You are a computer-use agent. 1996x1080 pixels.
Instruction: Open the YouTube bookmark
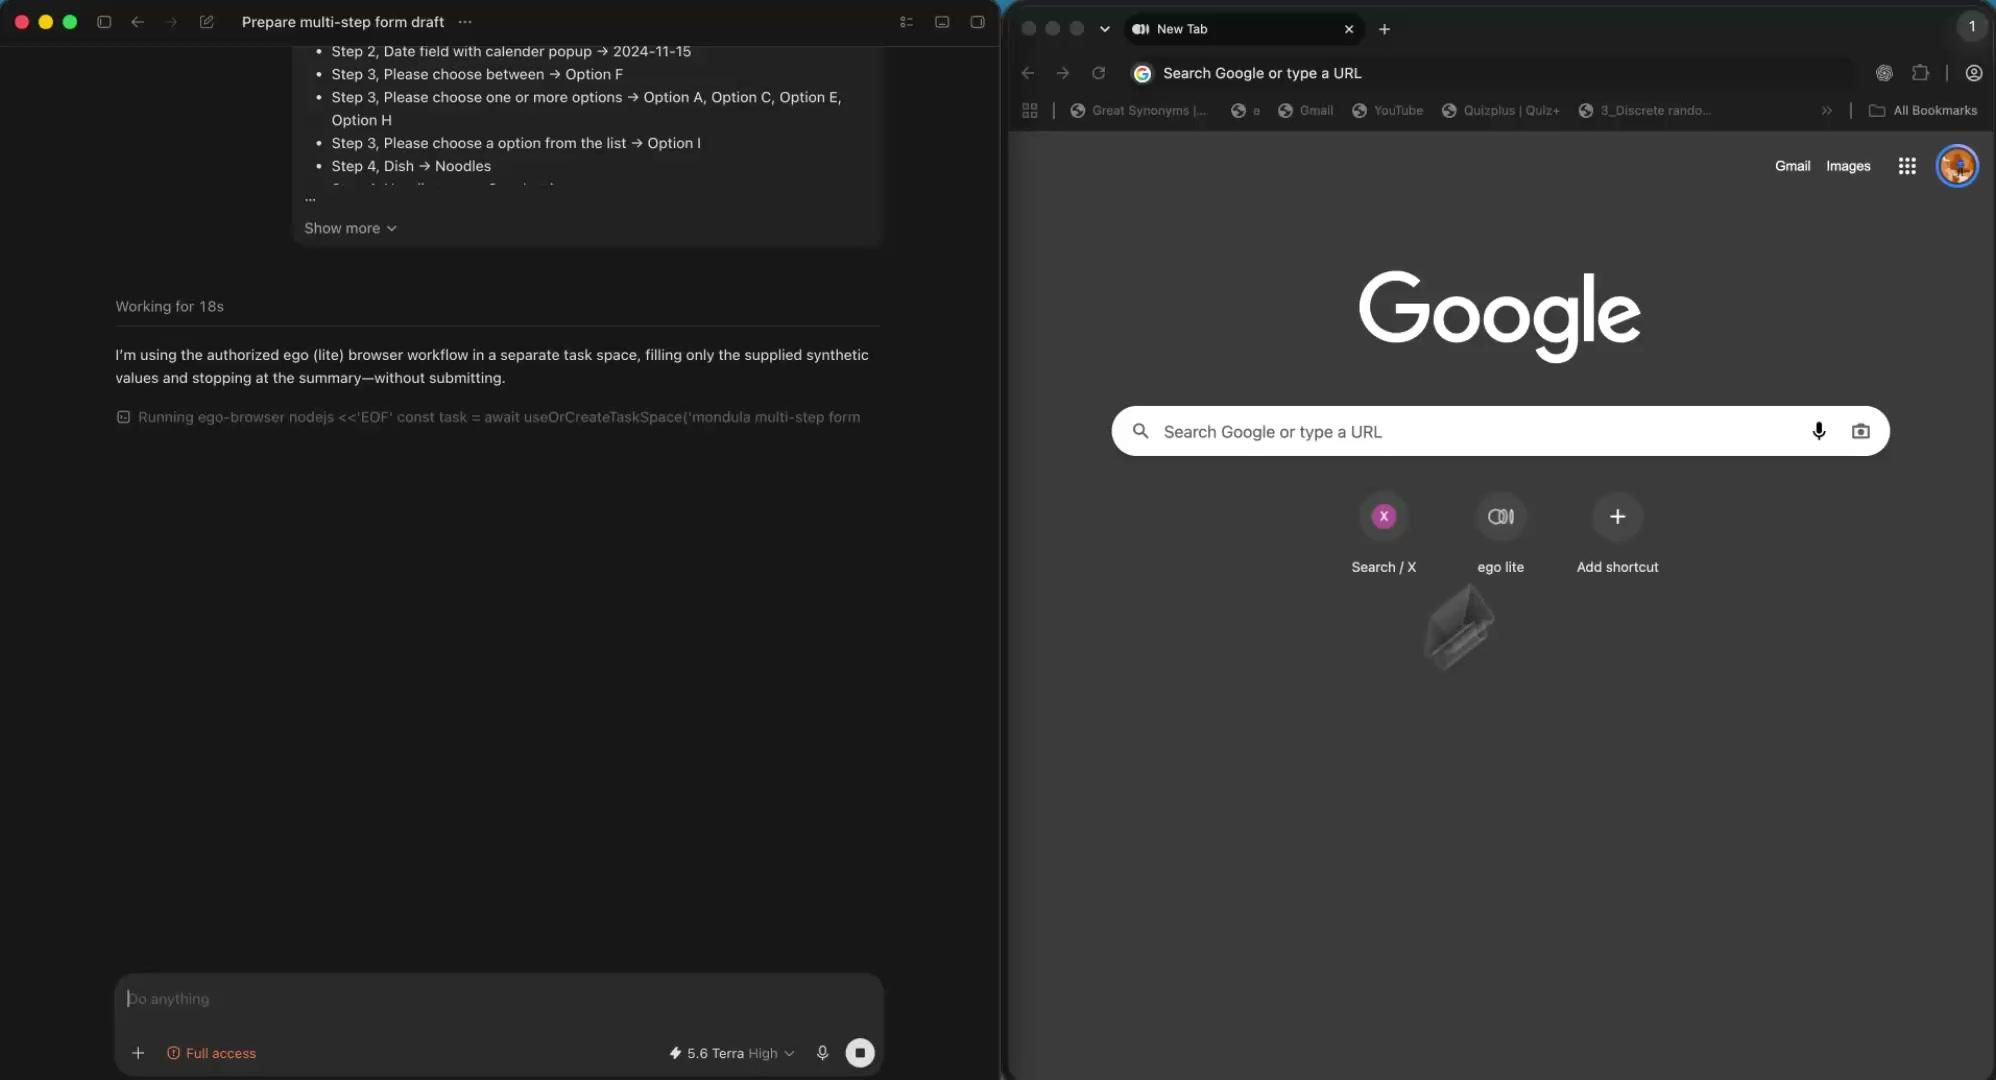tap(1388, 111)
